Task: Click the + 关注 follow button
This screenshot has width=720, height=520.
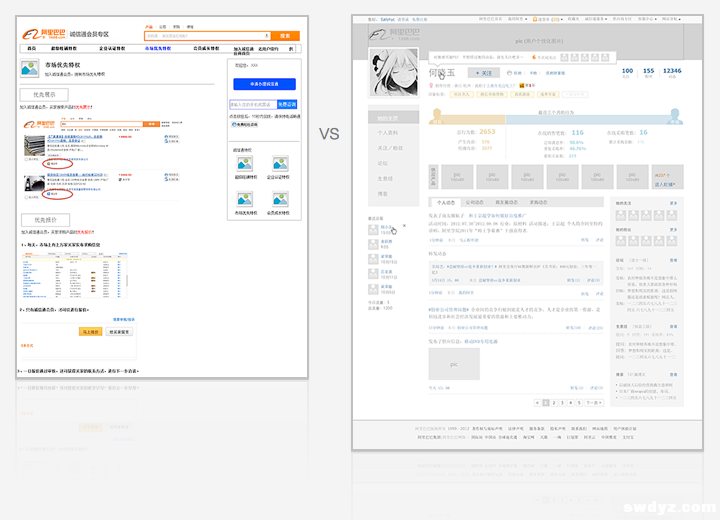Action: pos(484,73)
